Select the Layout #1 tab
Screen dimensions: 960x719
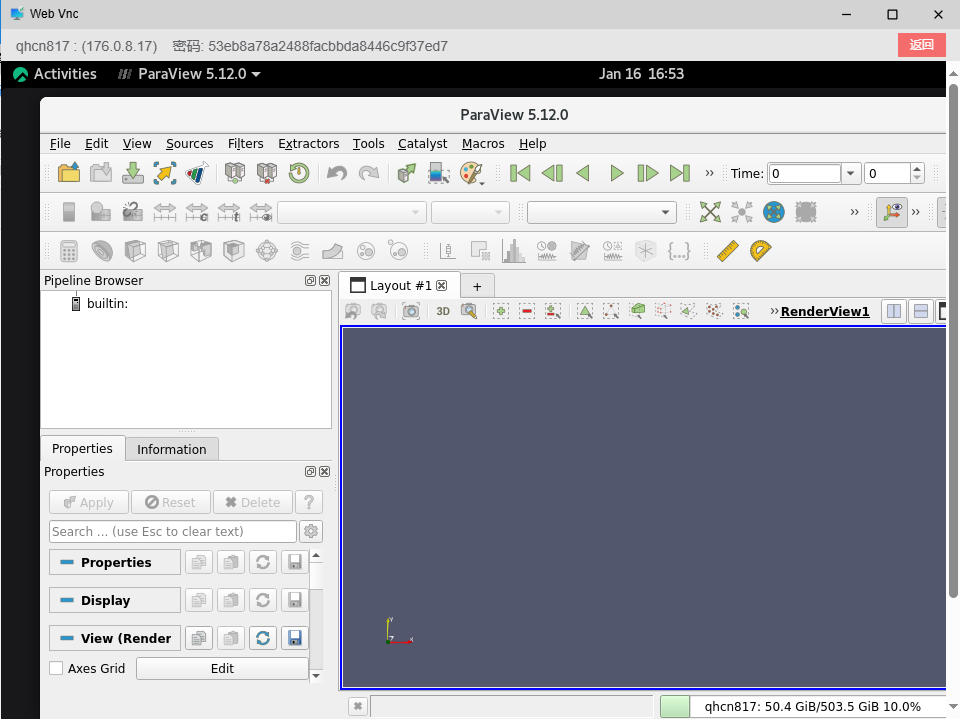coord(400,285)
